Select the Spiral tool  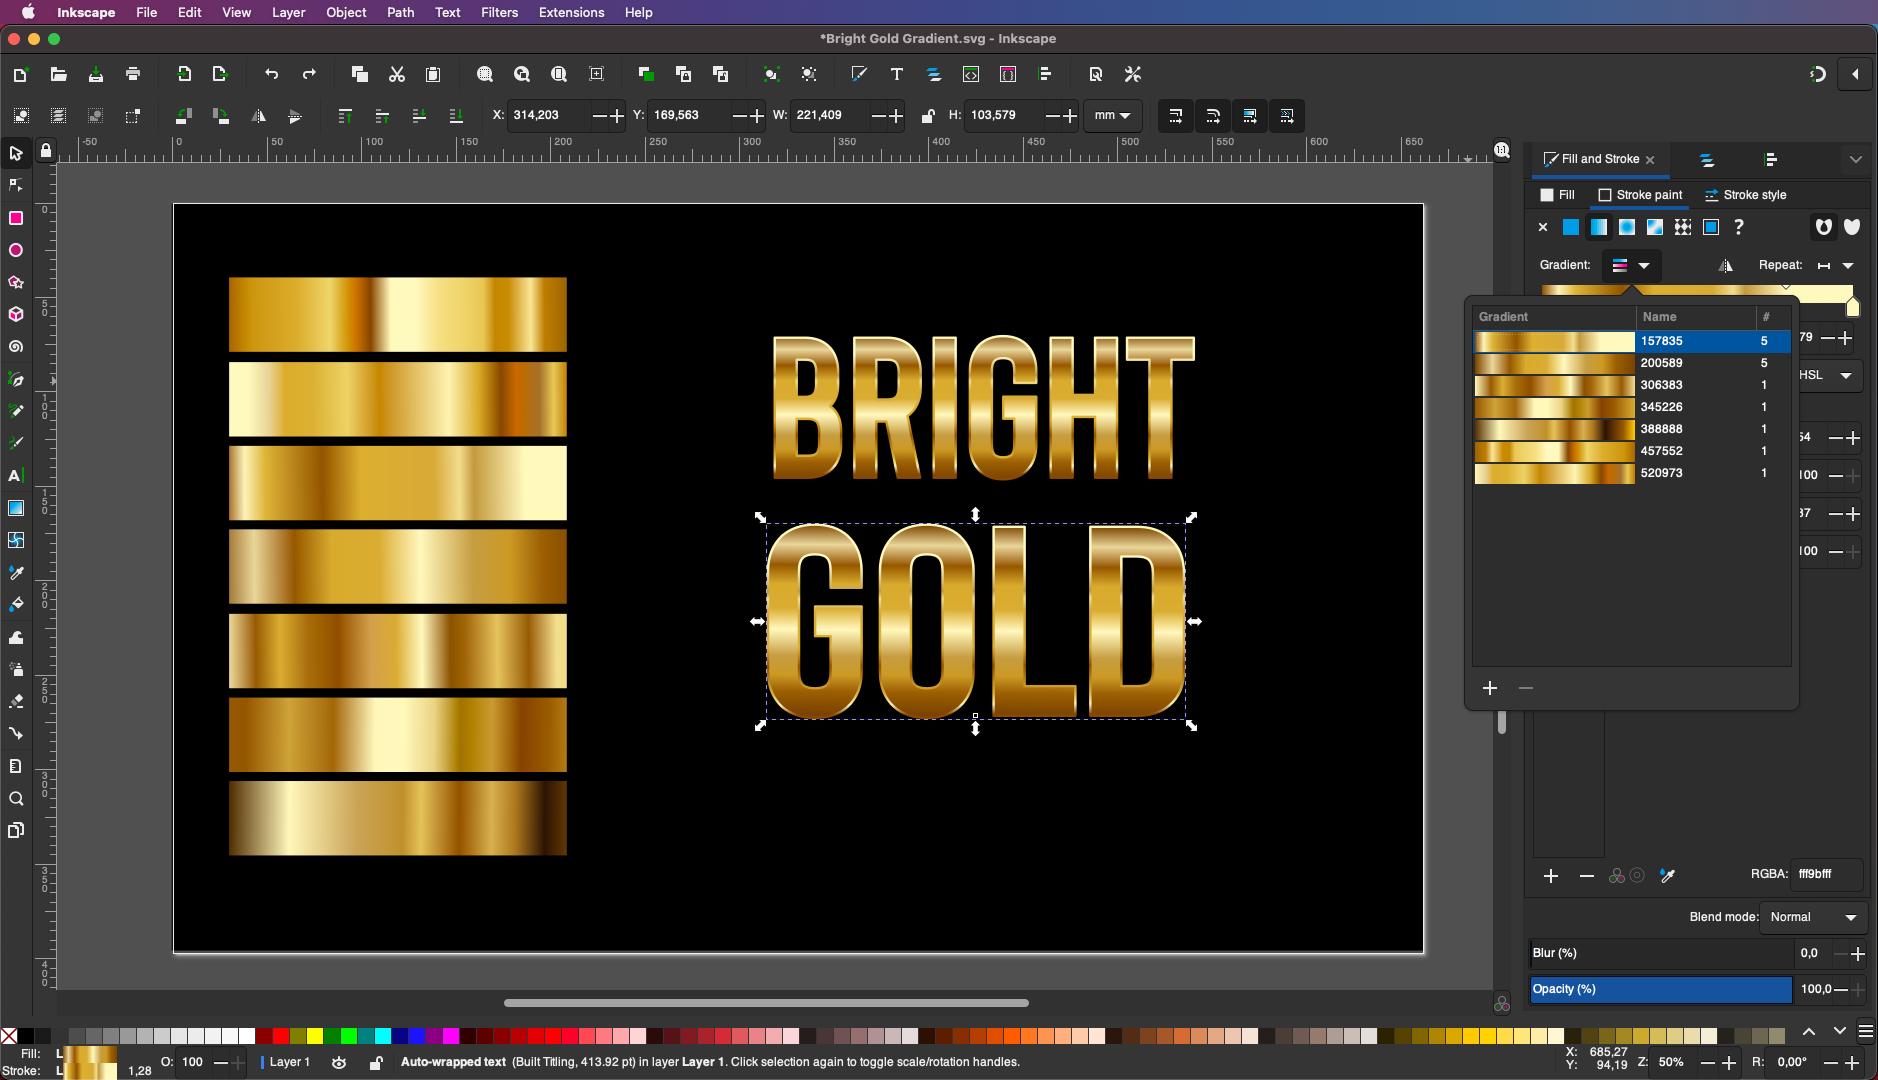16,347
